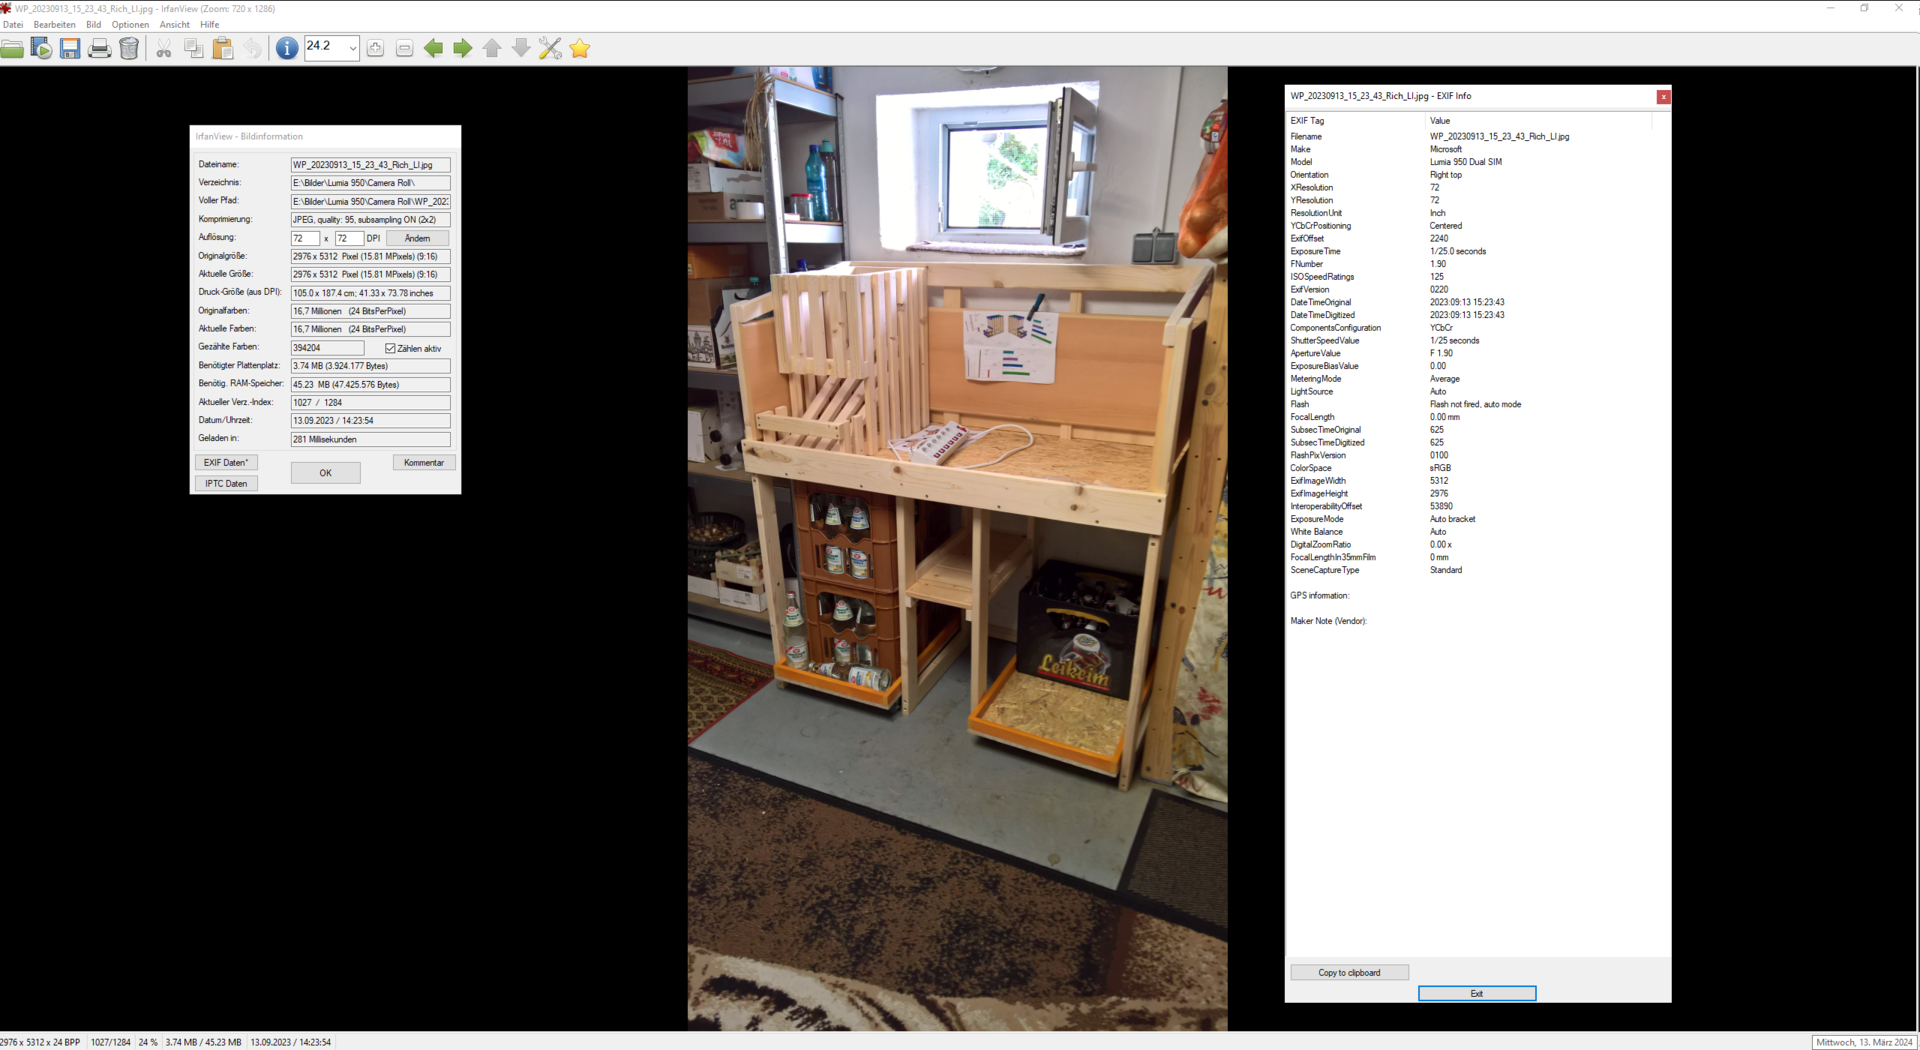Open the Optionen menu

coord(130,24)
